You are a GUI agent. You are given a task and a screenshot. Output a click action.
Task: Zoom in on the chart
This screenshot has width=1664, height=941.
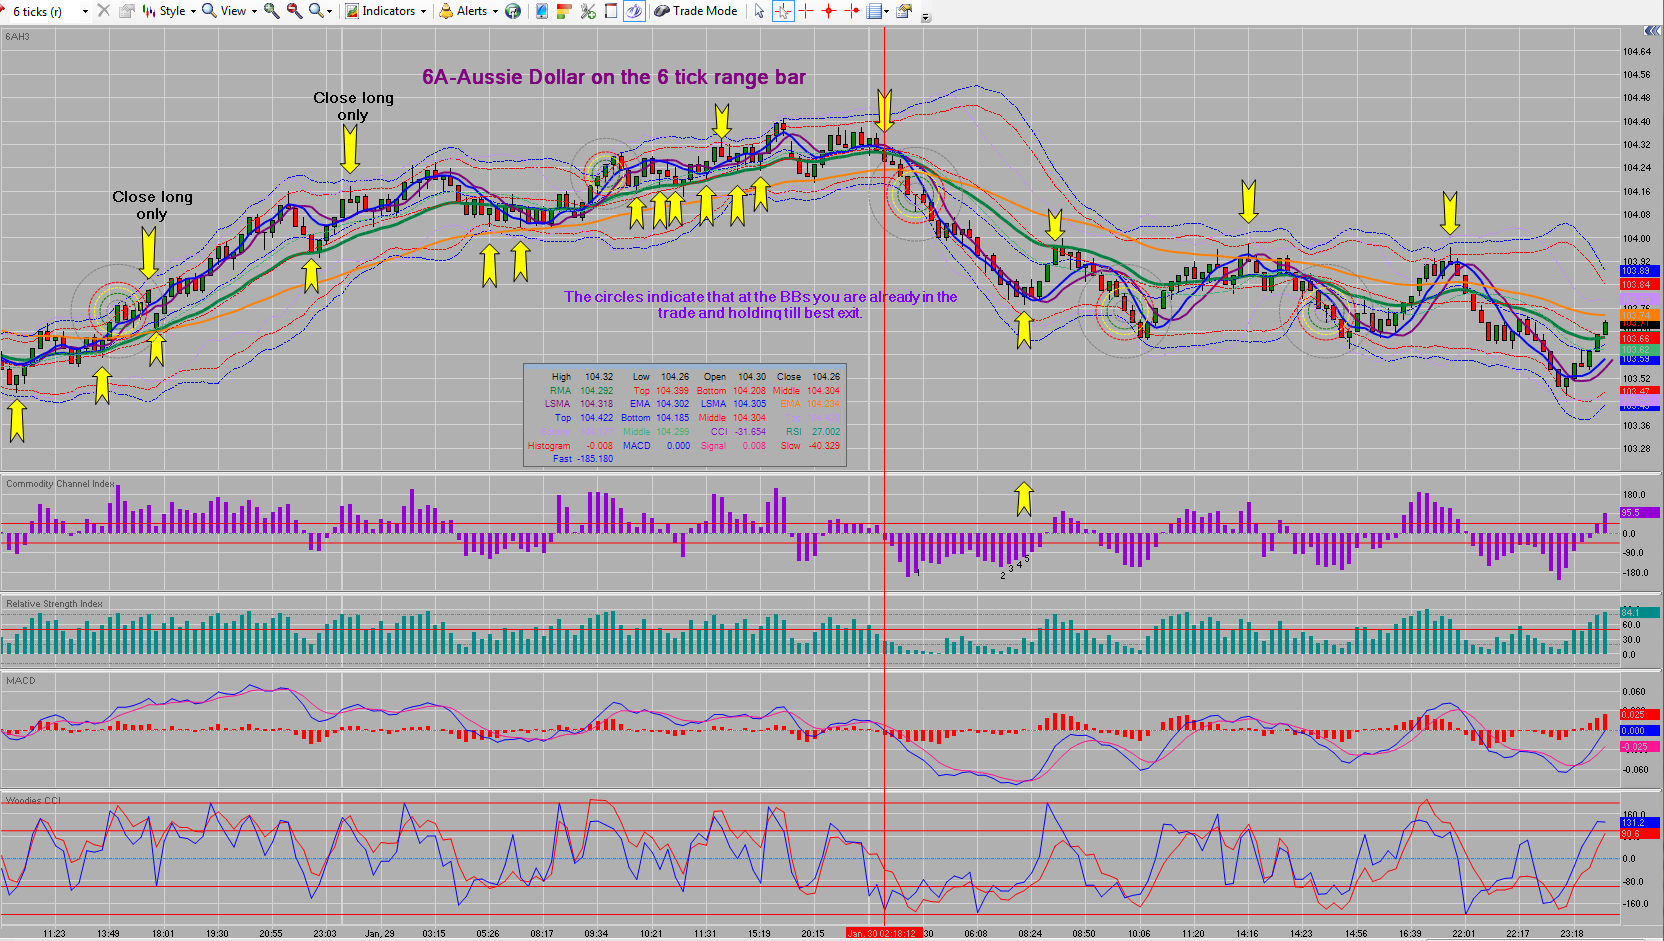point(271,11)
